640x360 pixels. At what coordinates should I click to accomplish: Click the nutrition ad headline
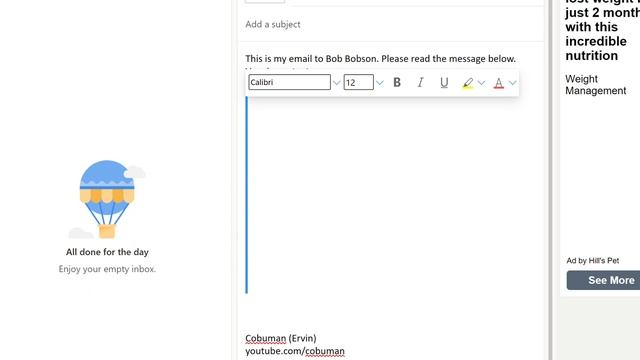pos(602,31)
